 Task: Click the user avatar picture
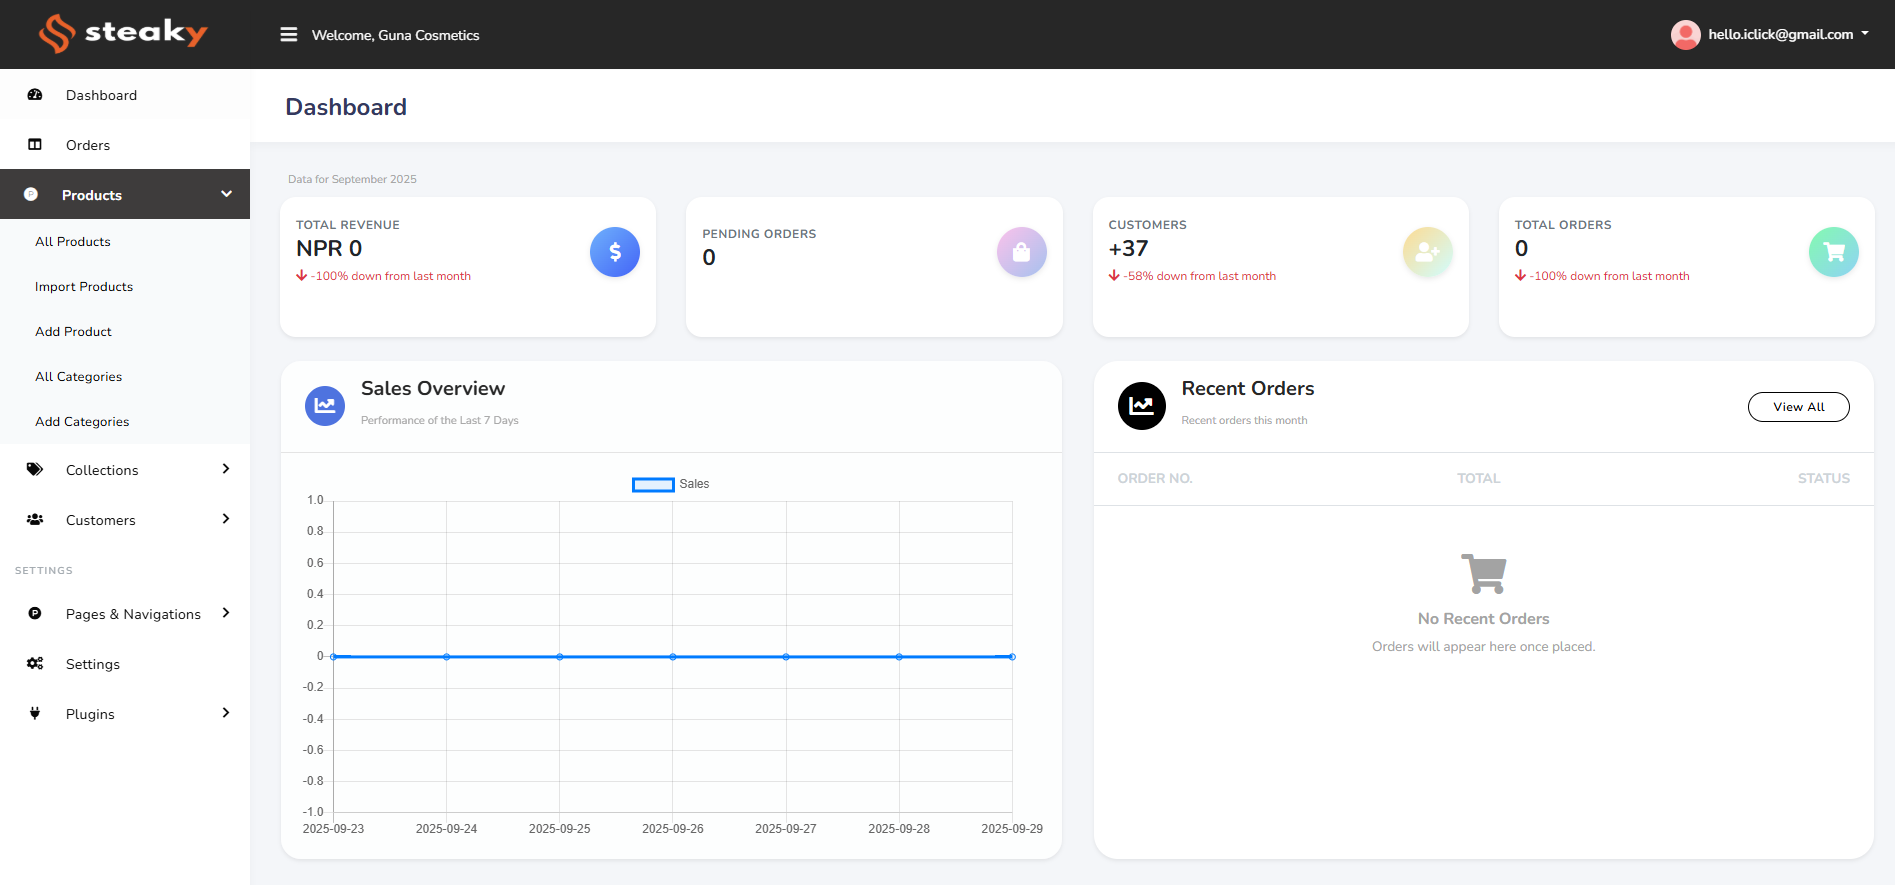(1685, 35)
